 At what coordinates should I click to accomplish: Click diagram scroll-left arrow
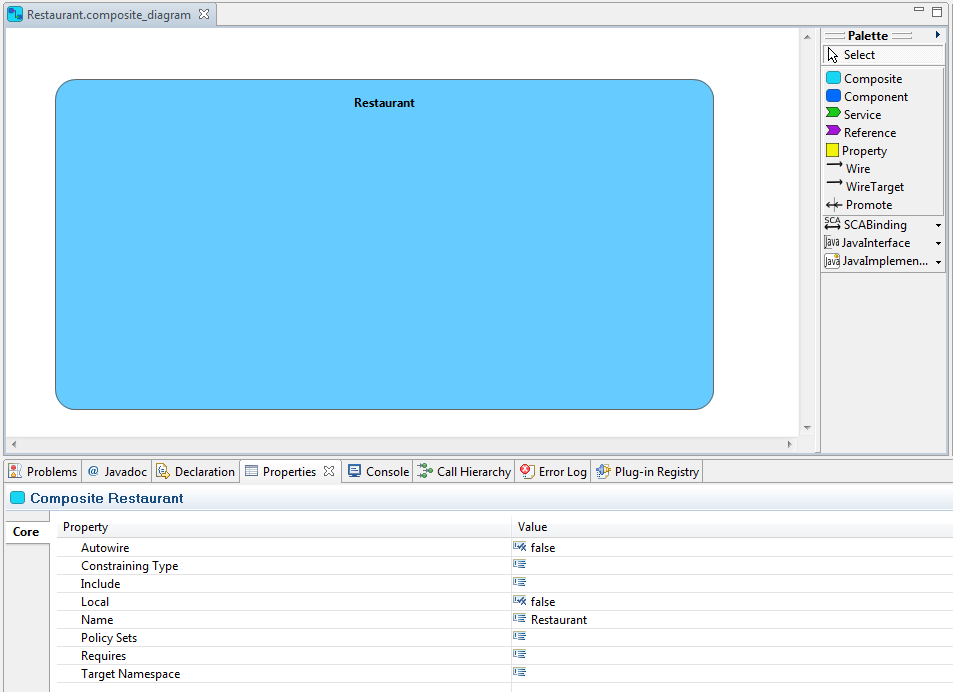tap(14, 444)
